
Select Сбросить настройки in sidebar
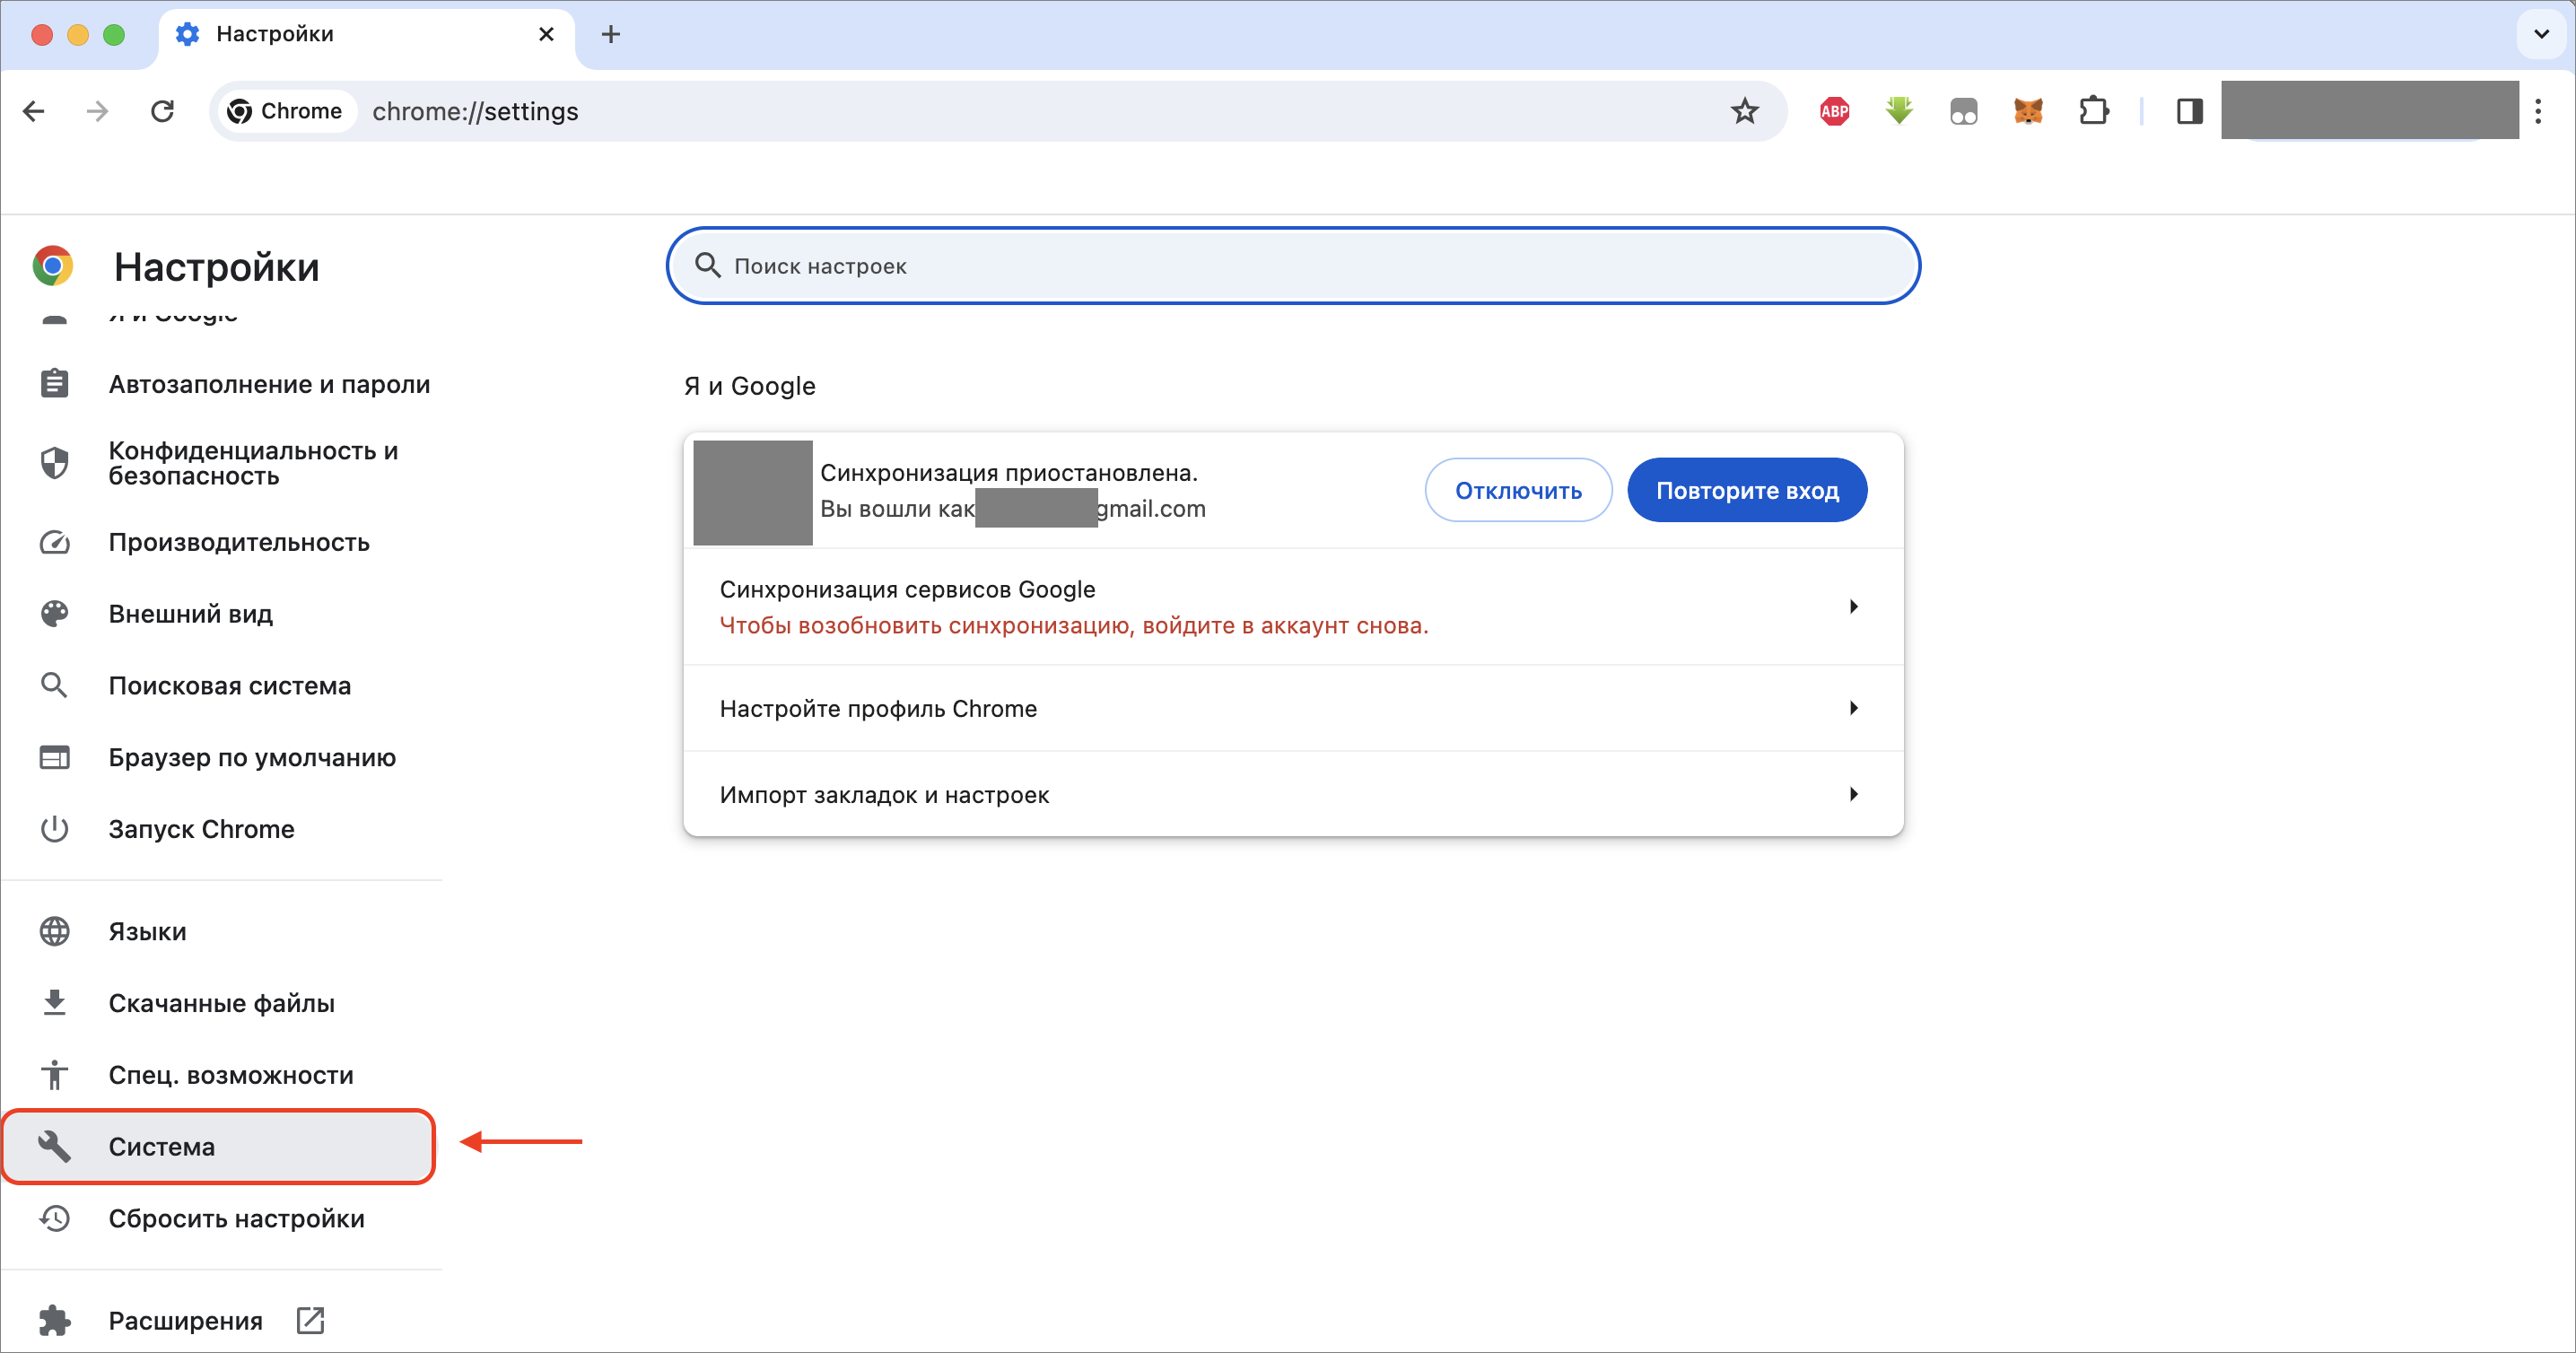tap(219, 1219)
